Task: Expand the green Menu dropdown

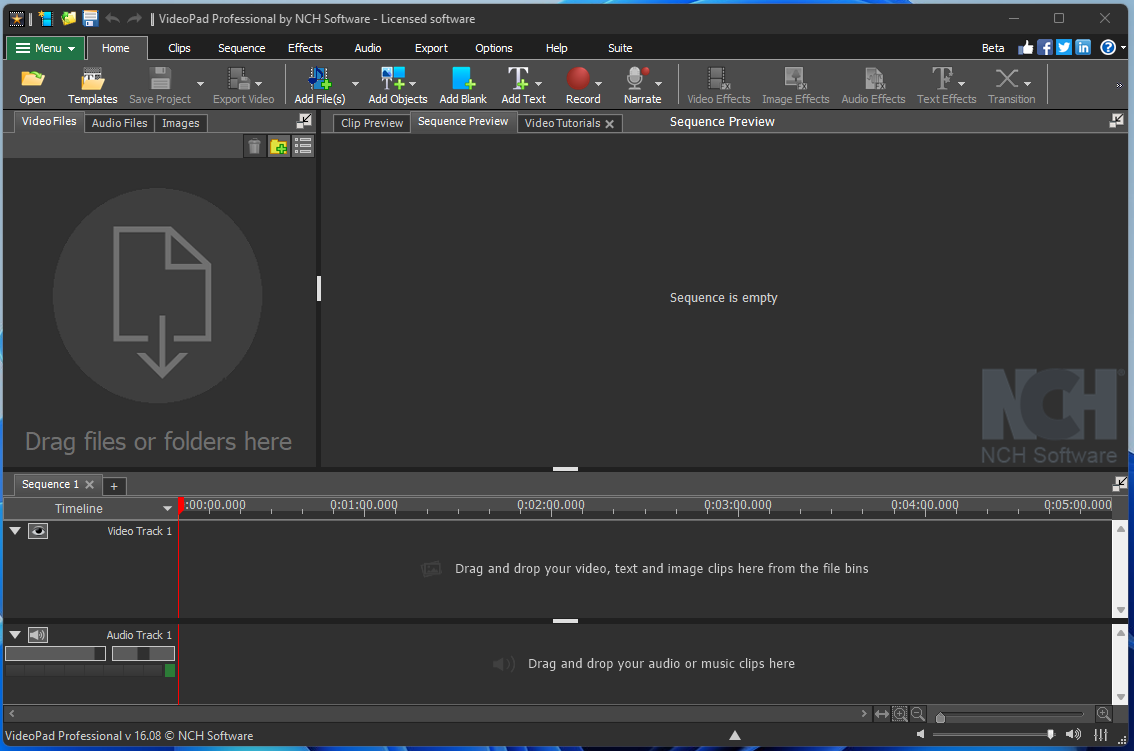Action: coord(44,47)
